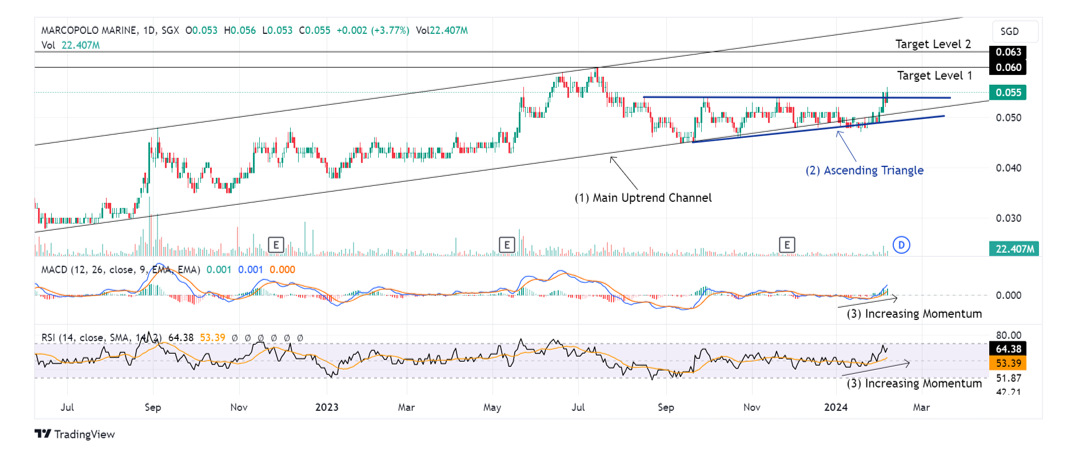Click the MARCOPOLO MARINE, 1D, SGX symbol title

click(111, 31)
